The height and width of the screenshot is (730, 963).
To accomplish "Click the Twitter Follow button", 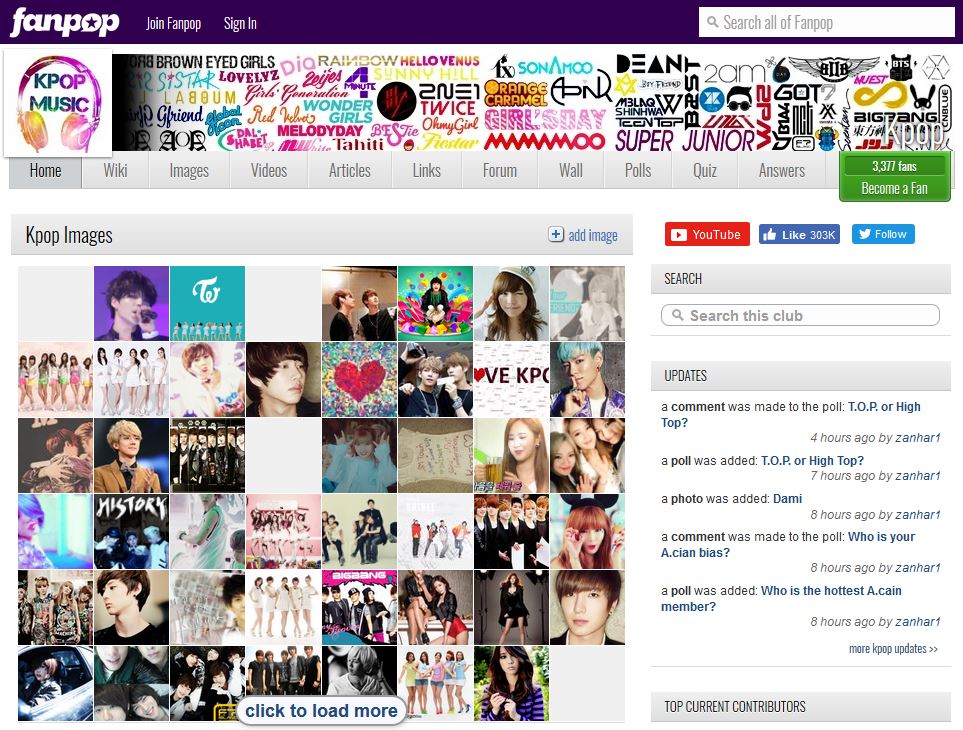I will pos(883,234).
